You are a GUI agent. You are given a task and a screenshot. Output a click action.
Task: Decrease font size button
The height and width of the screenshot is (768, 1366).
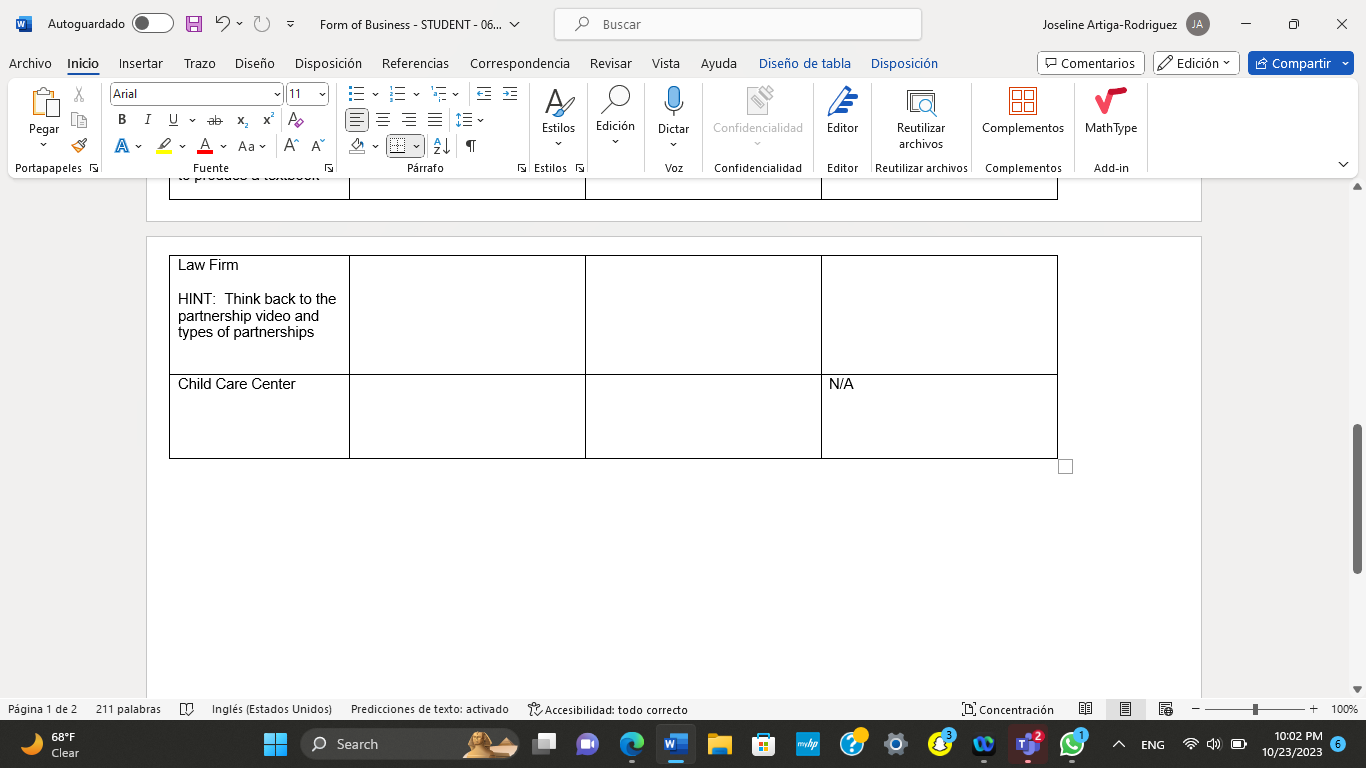point(317,146)
